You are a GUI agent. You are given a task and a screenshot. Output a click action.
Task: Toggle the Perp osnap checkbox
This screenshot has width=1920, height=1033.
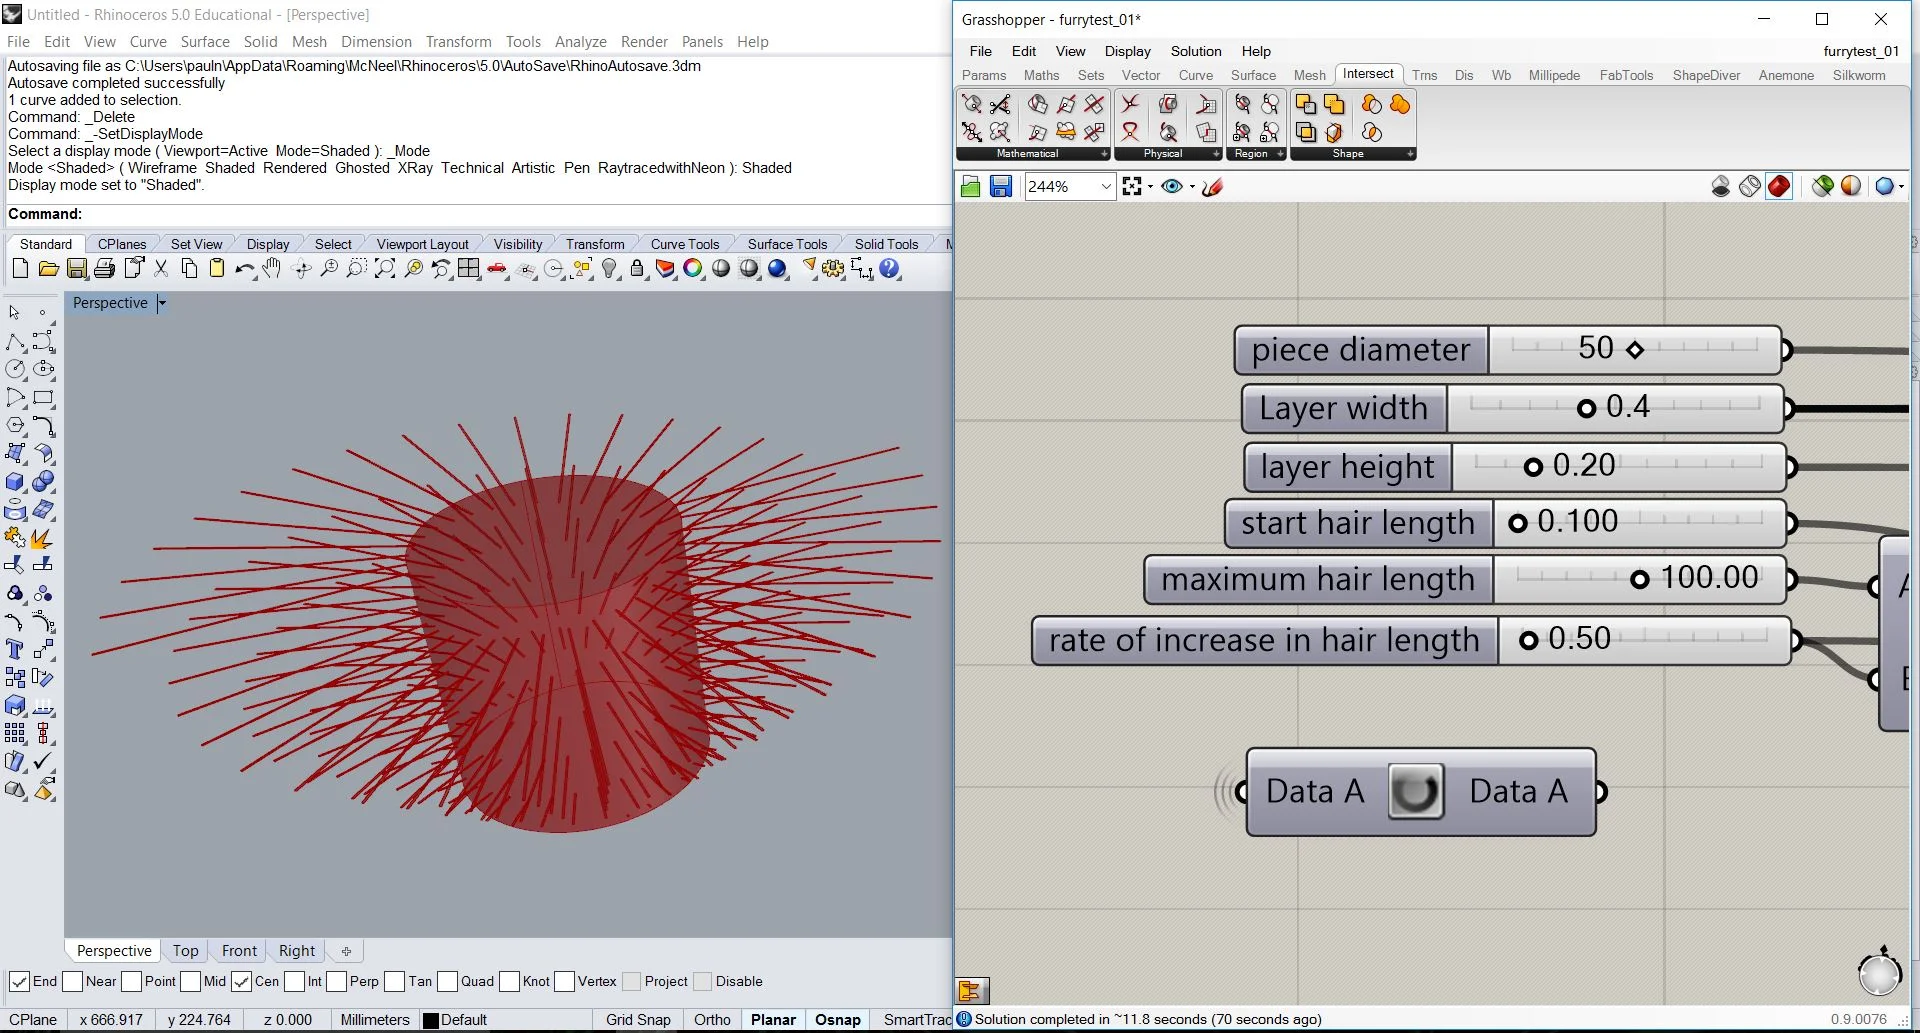point(336,982)
